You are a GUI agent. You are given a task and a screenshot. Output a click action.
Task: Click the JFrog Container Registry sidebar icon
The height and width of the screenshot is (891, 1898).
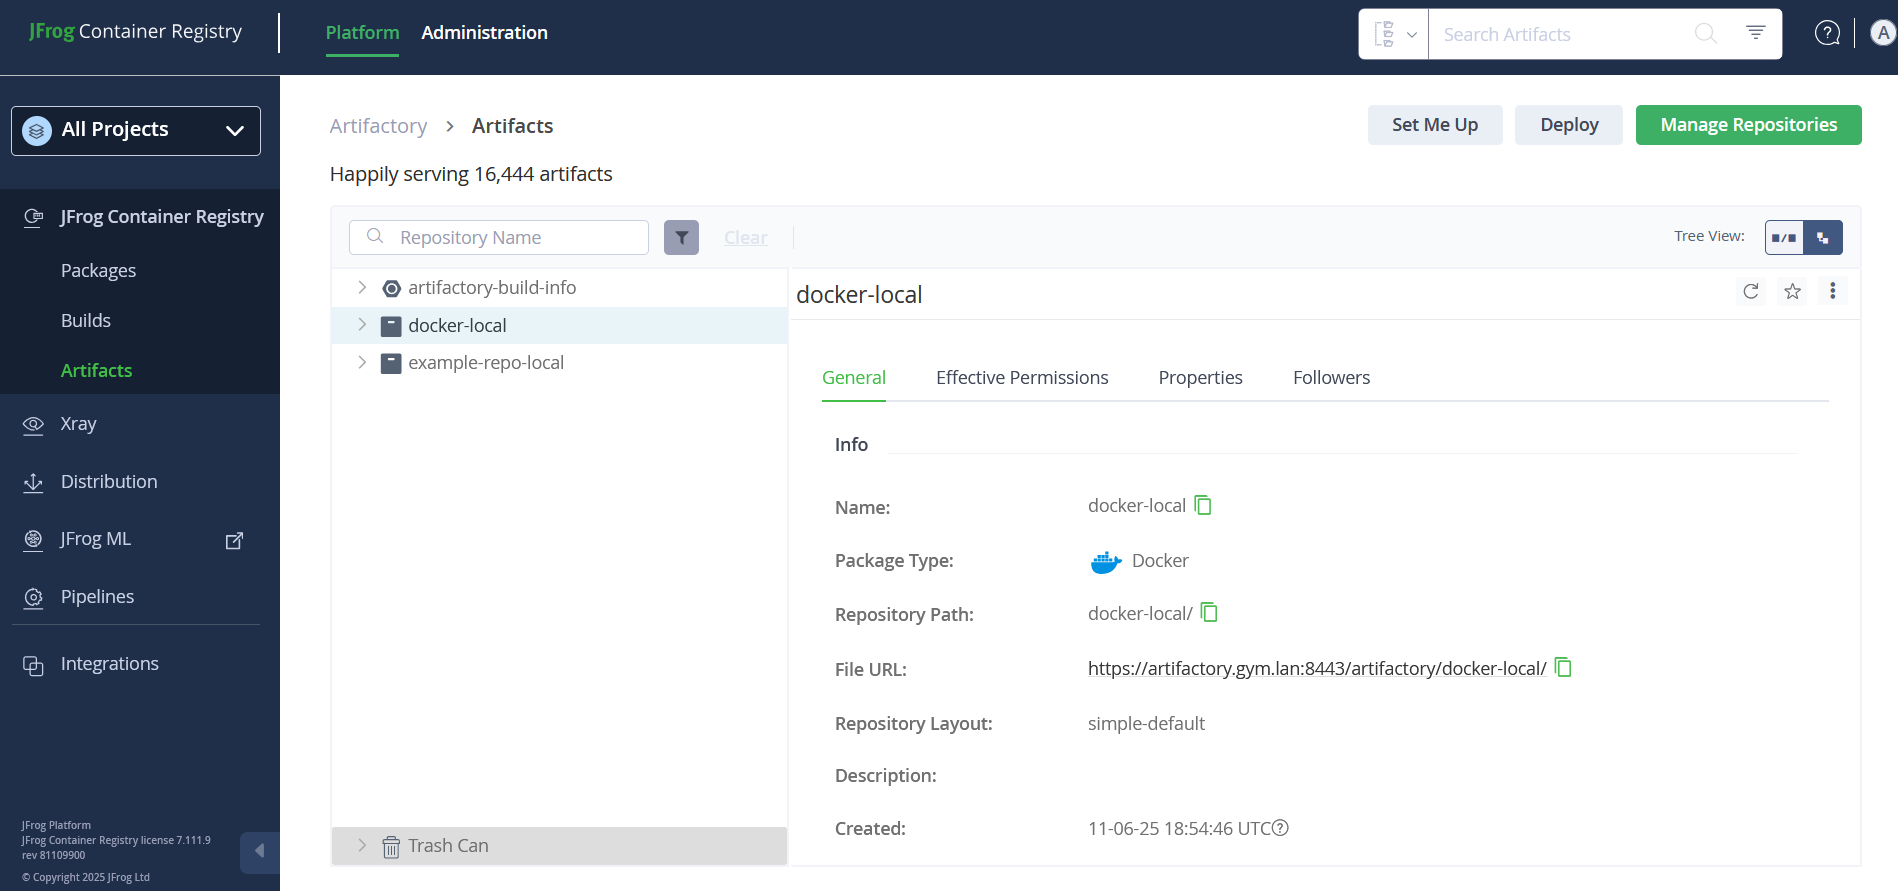pyautogui.click(x=33, y=217)
